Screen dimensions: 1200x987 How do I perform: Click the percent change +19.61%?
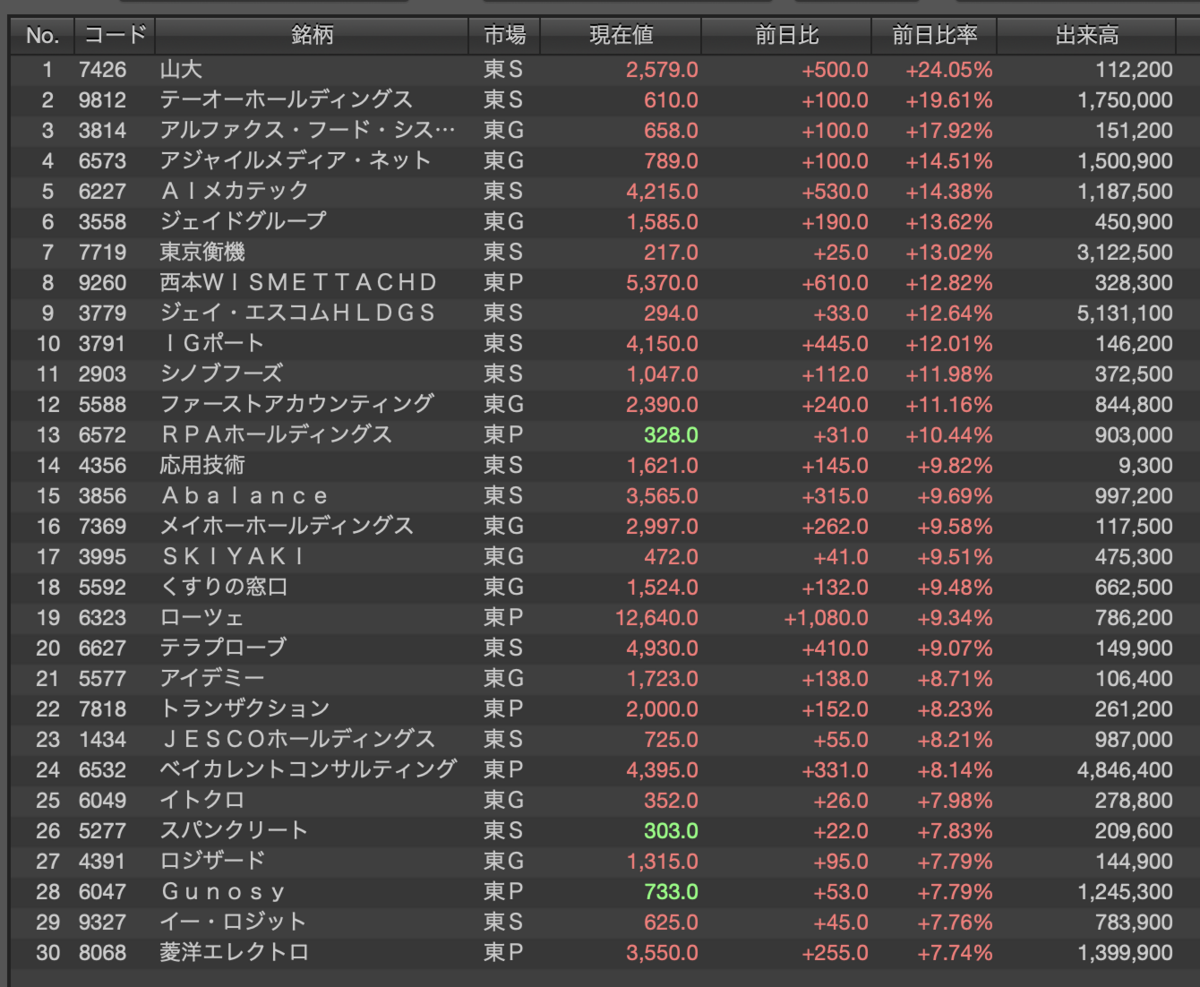(x=949, y=100)
